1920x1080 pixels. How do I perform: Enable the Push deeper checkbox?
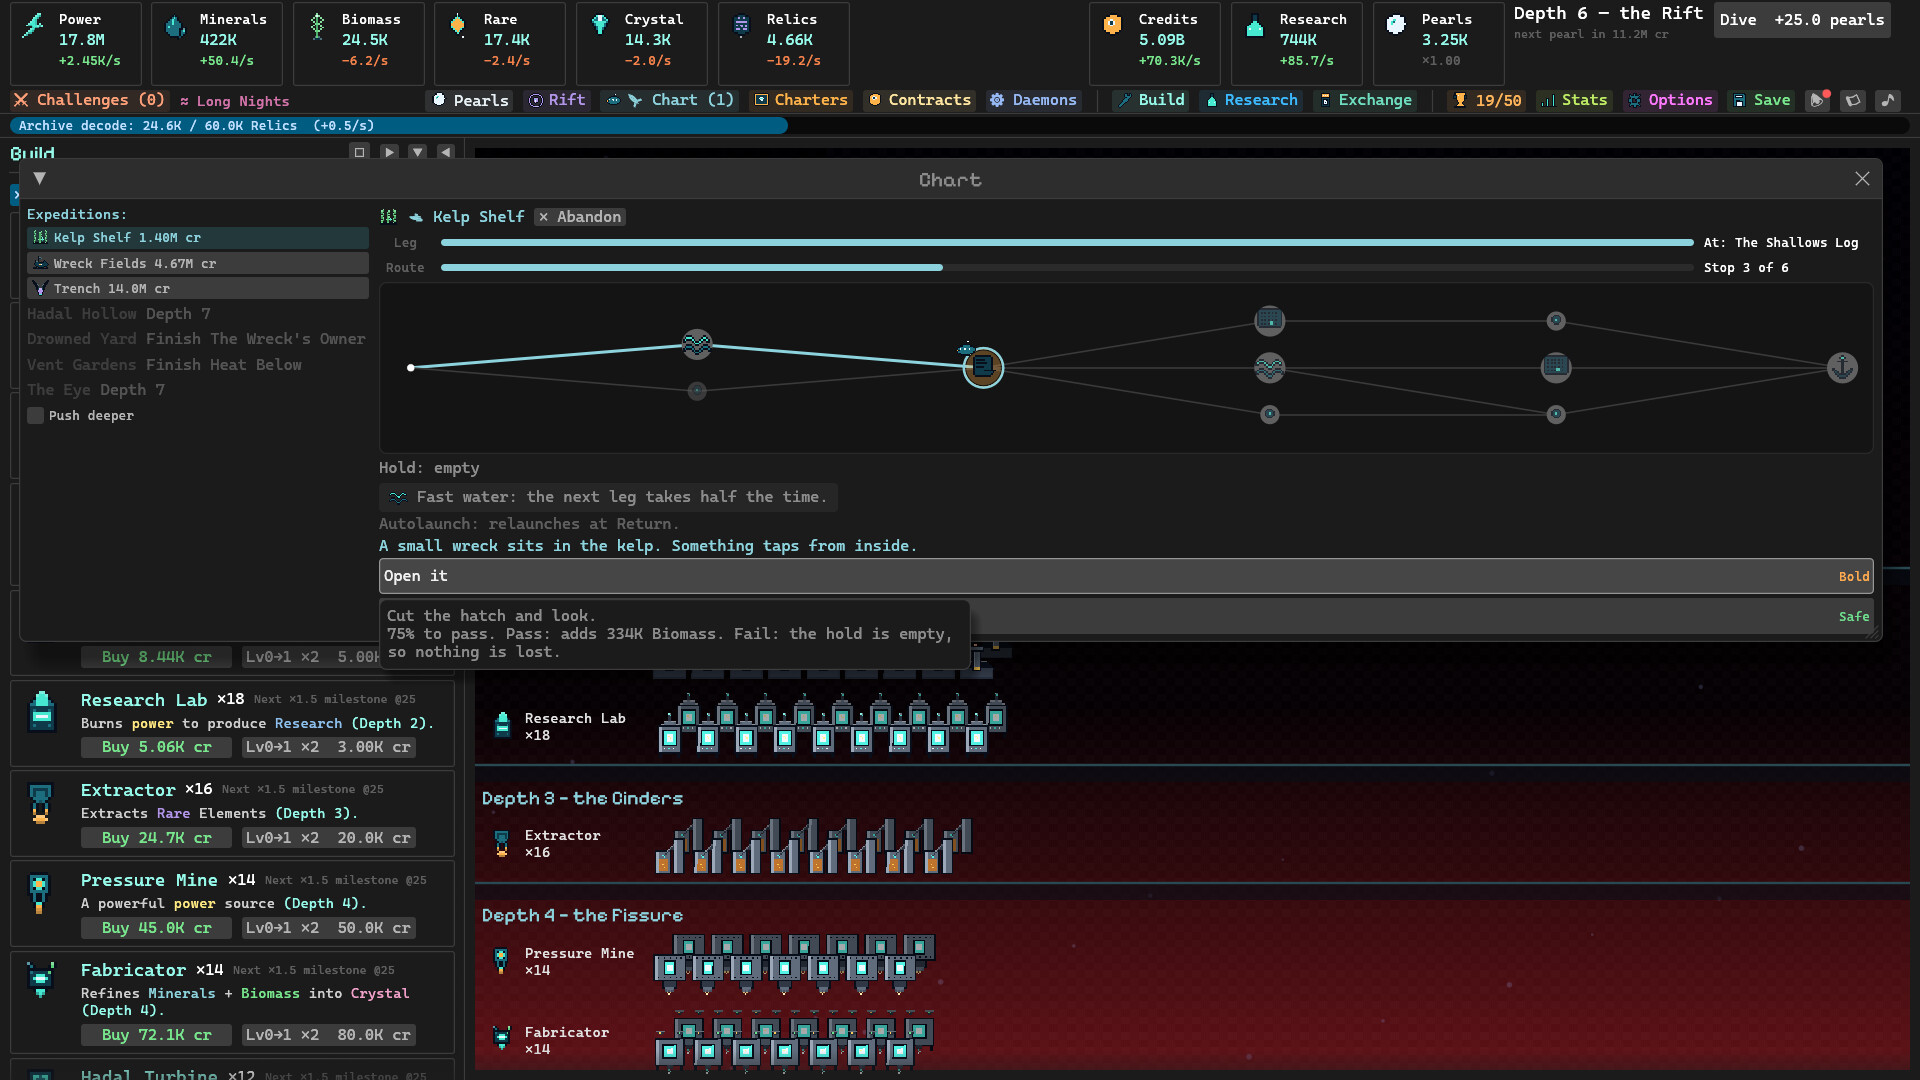click(35, 416)
